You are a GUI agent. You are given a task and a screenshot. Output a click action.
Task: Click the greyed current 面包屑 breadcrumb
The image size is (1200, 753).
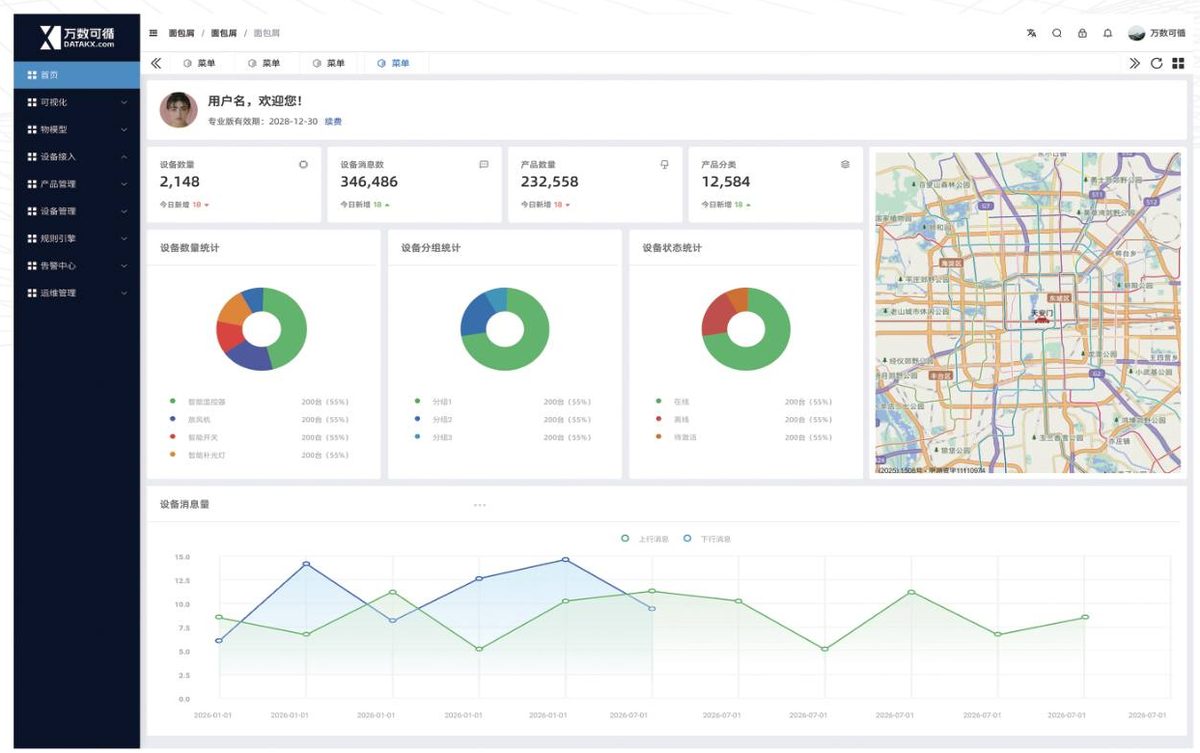(267, 33)
